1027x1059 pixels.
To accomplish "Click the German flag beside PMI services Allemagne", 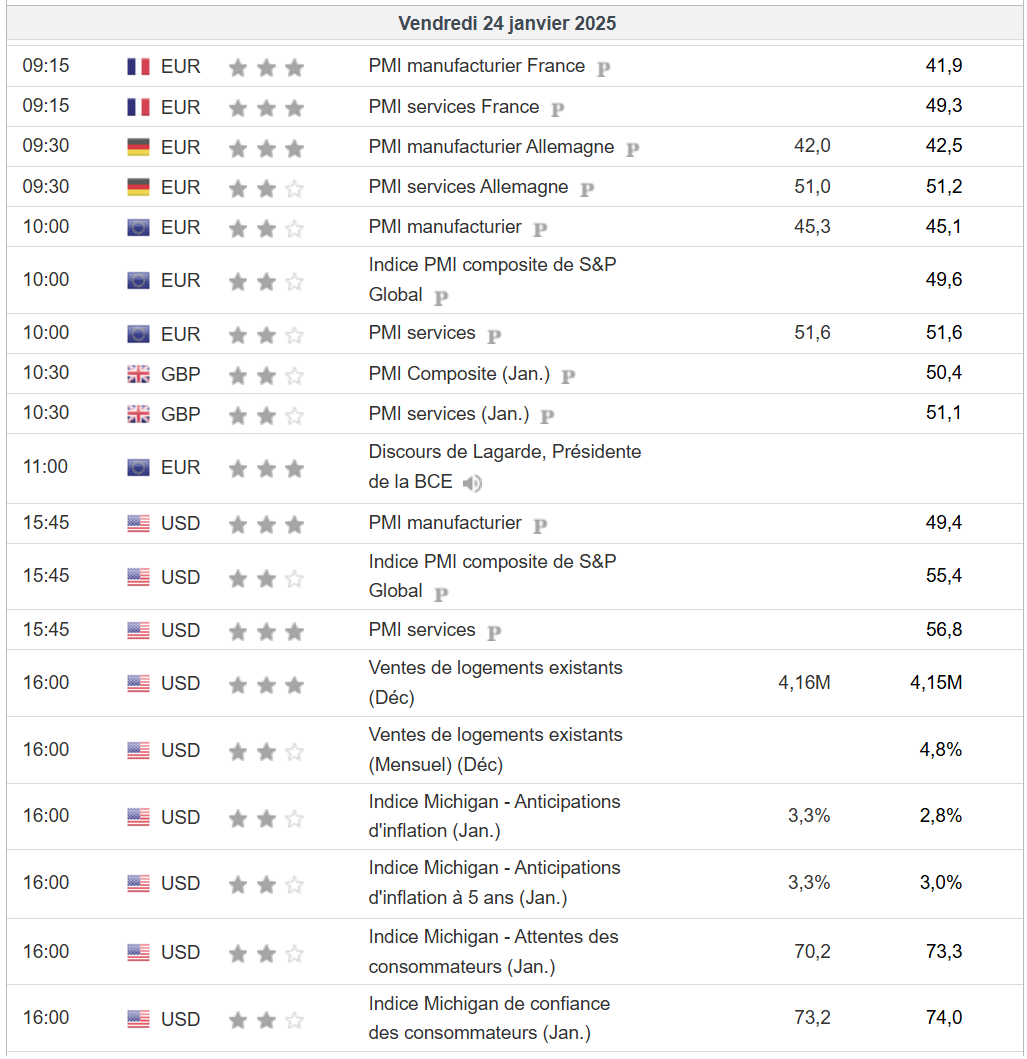I will pos(138,188).
